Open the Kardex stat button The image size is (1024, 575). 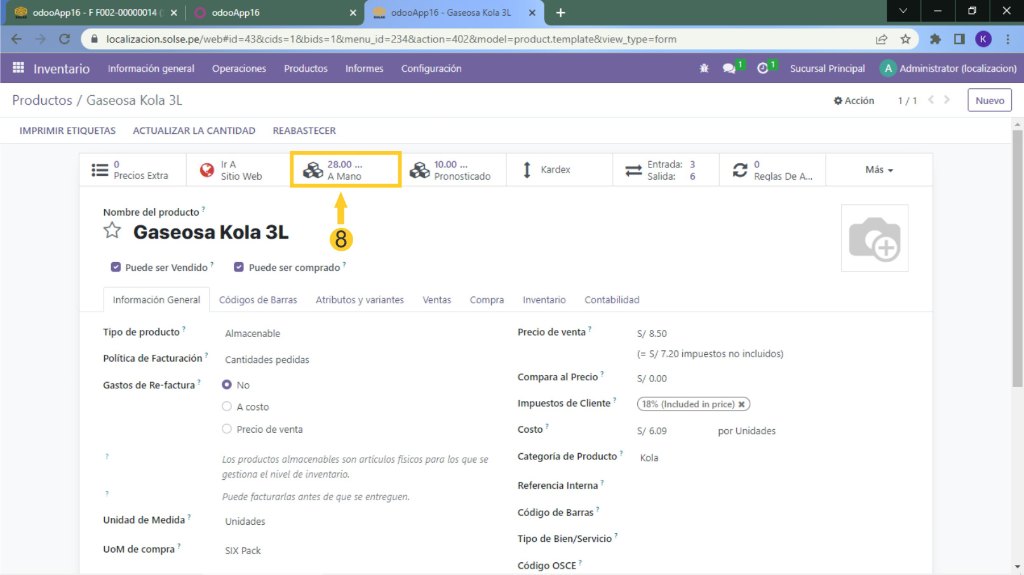point(546,170)
